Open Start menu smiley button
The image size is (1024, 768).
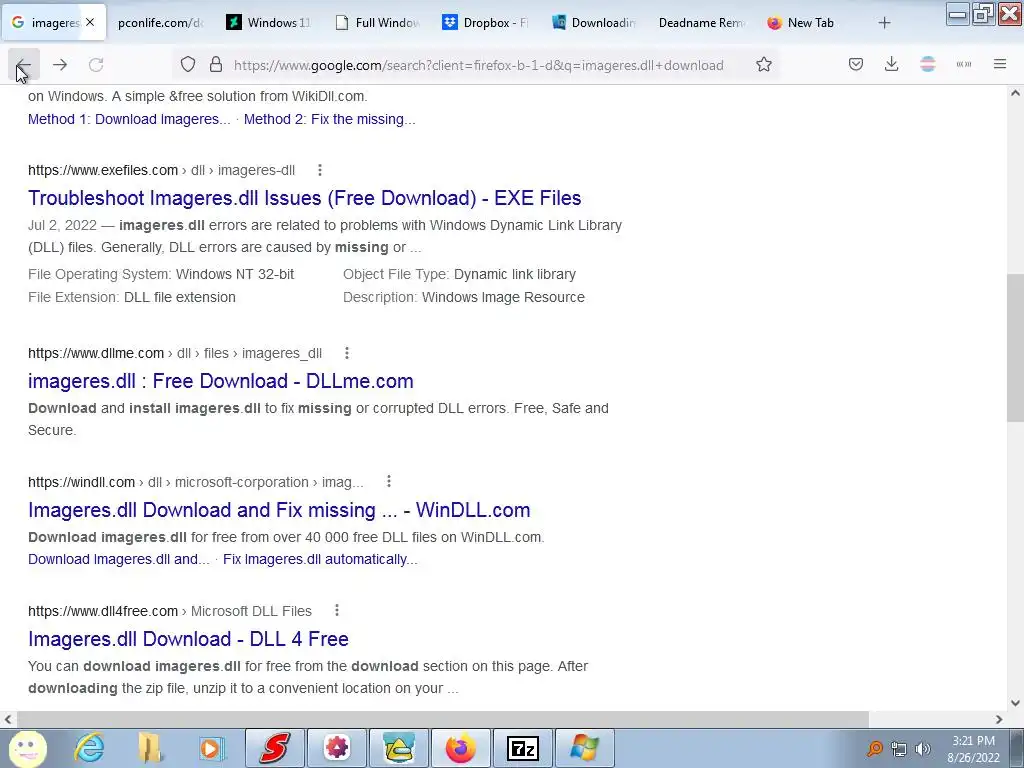pos(27,748)
